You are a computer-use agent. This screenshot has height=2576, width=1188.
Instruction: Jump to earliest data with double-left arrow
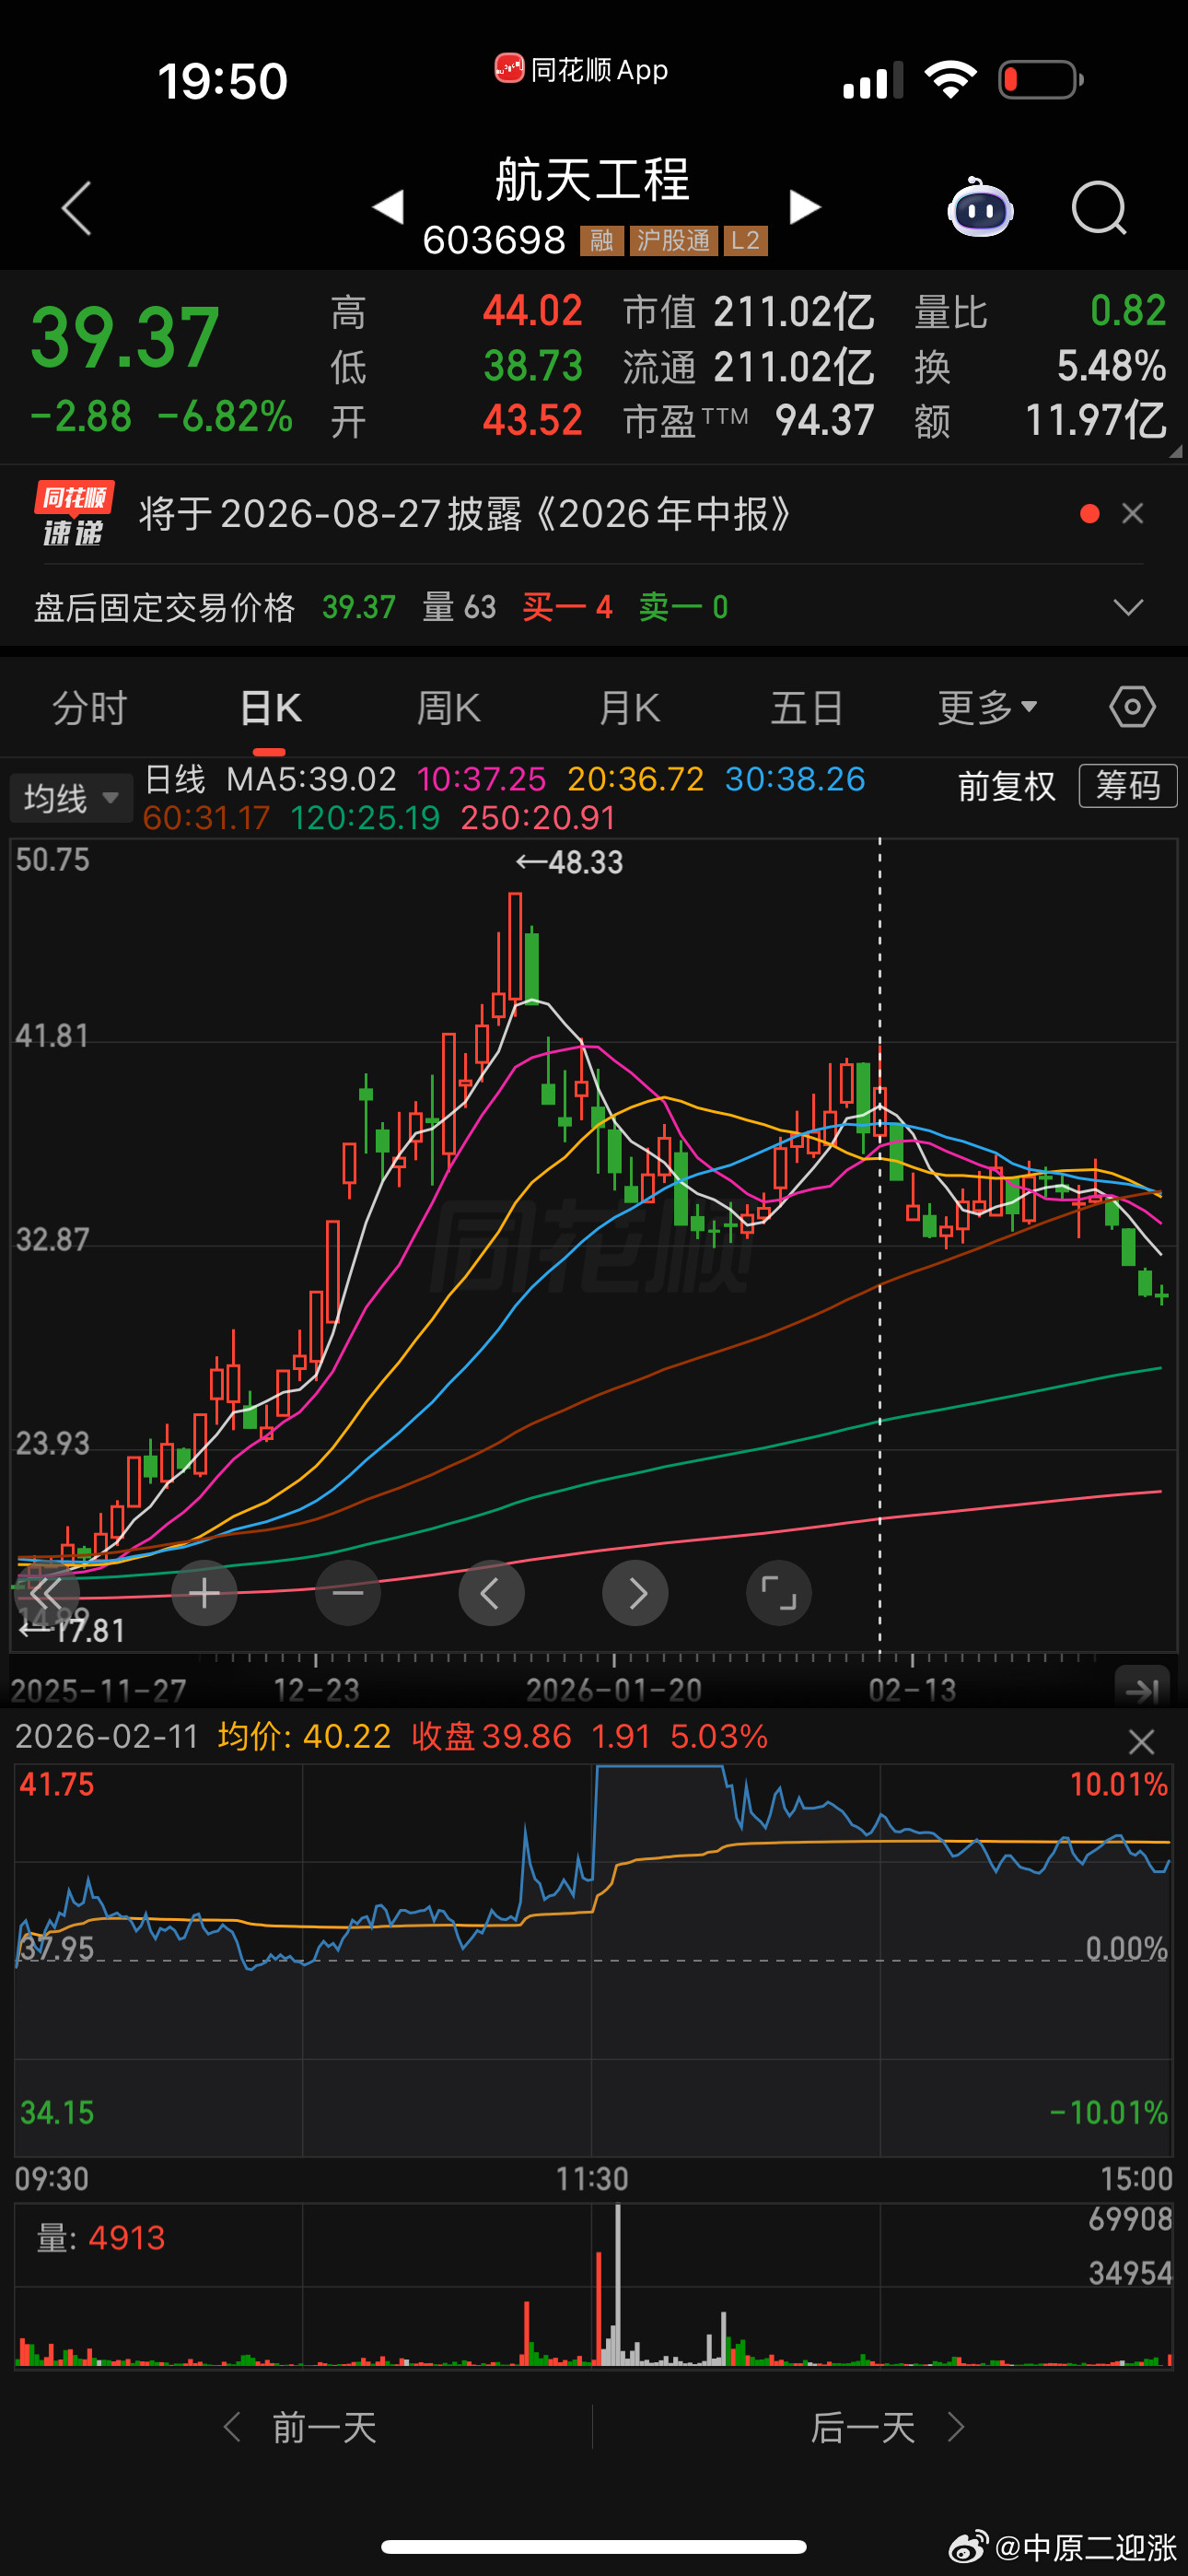(46, 1593)
